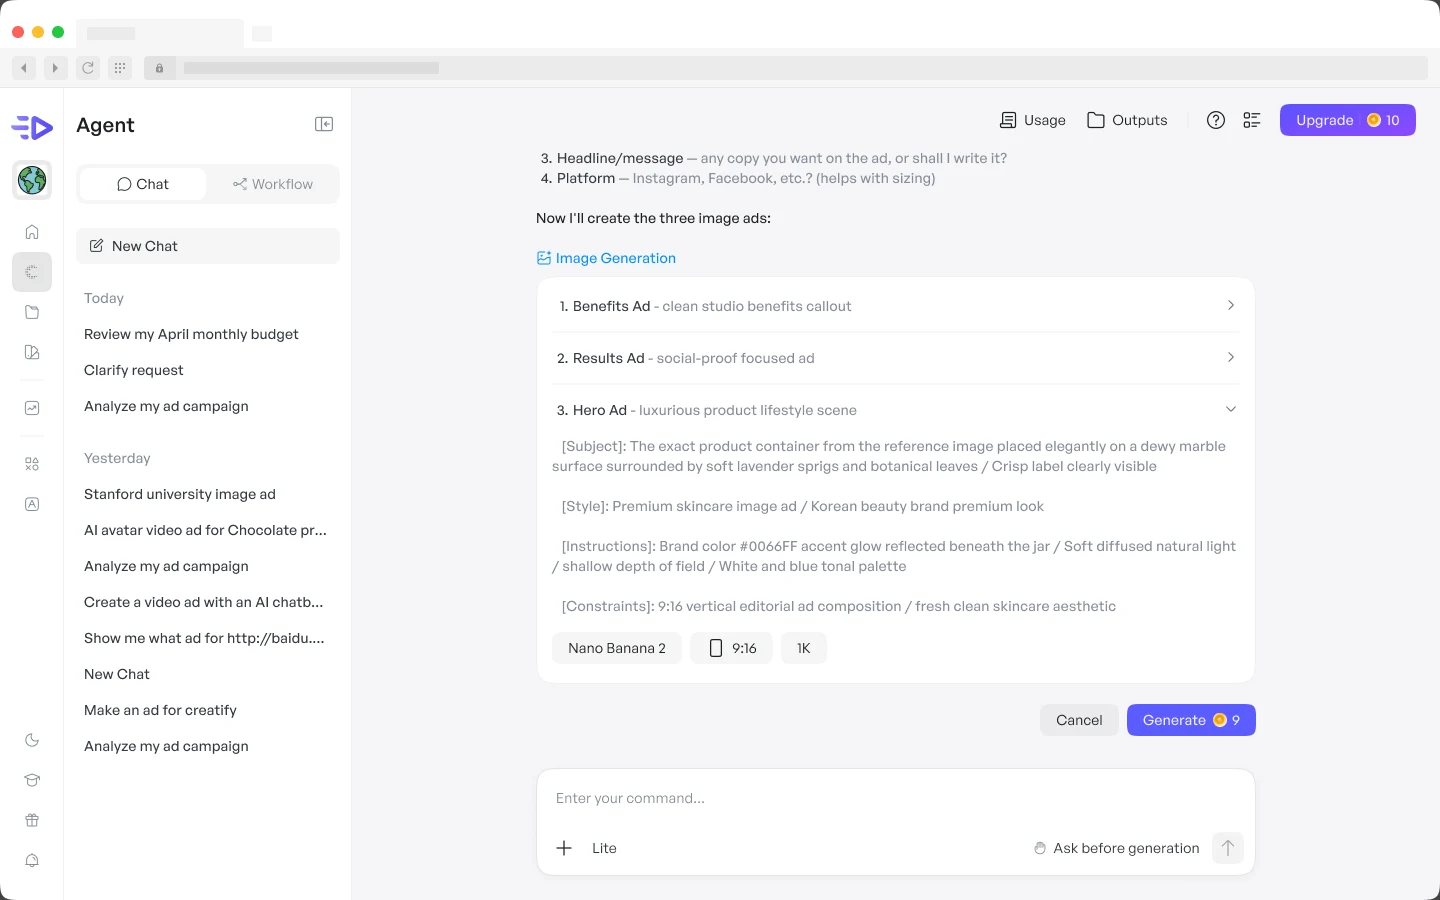Open Make an ad for creatify chat

click(x=160, y=710)
